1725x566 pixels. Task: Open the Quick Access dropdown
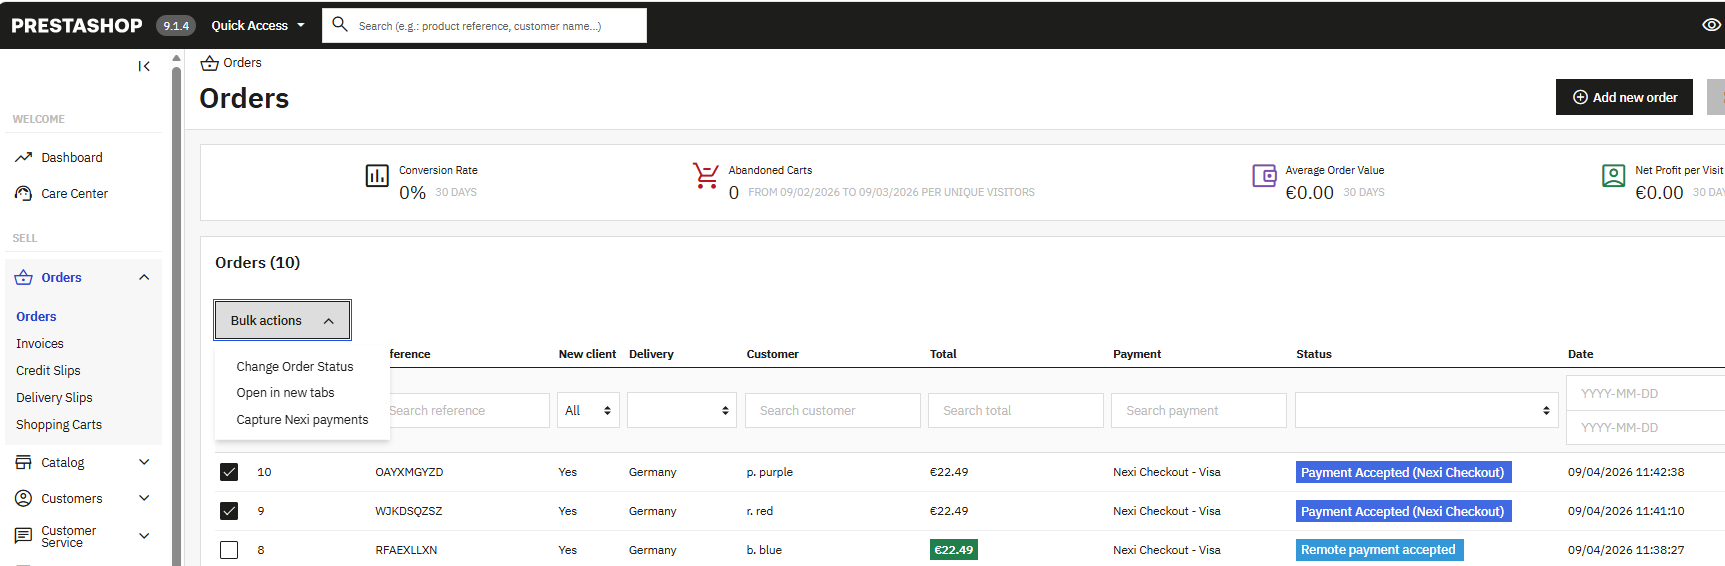[258, 26]
